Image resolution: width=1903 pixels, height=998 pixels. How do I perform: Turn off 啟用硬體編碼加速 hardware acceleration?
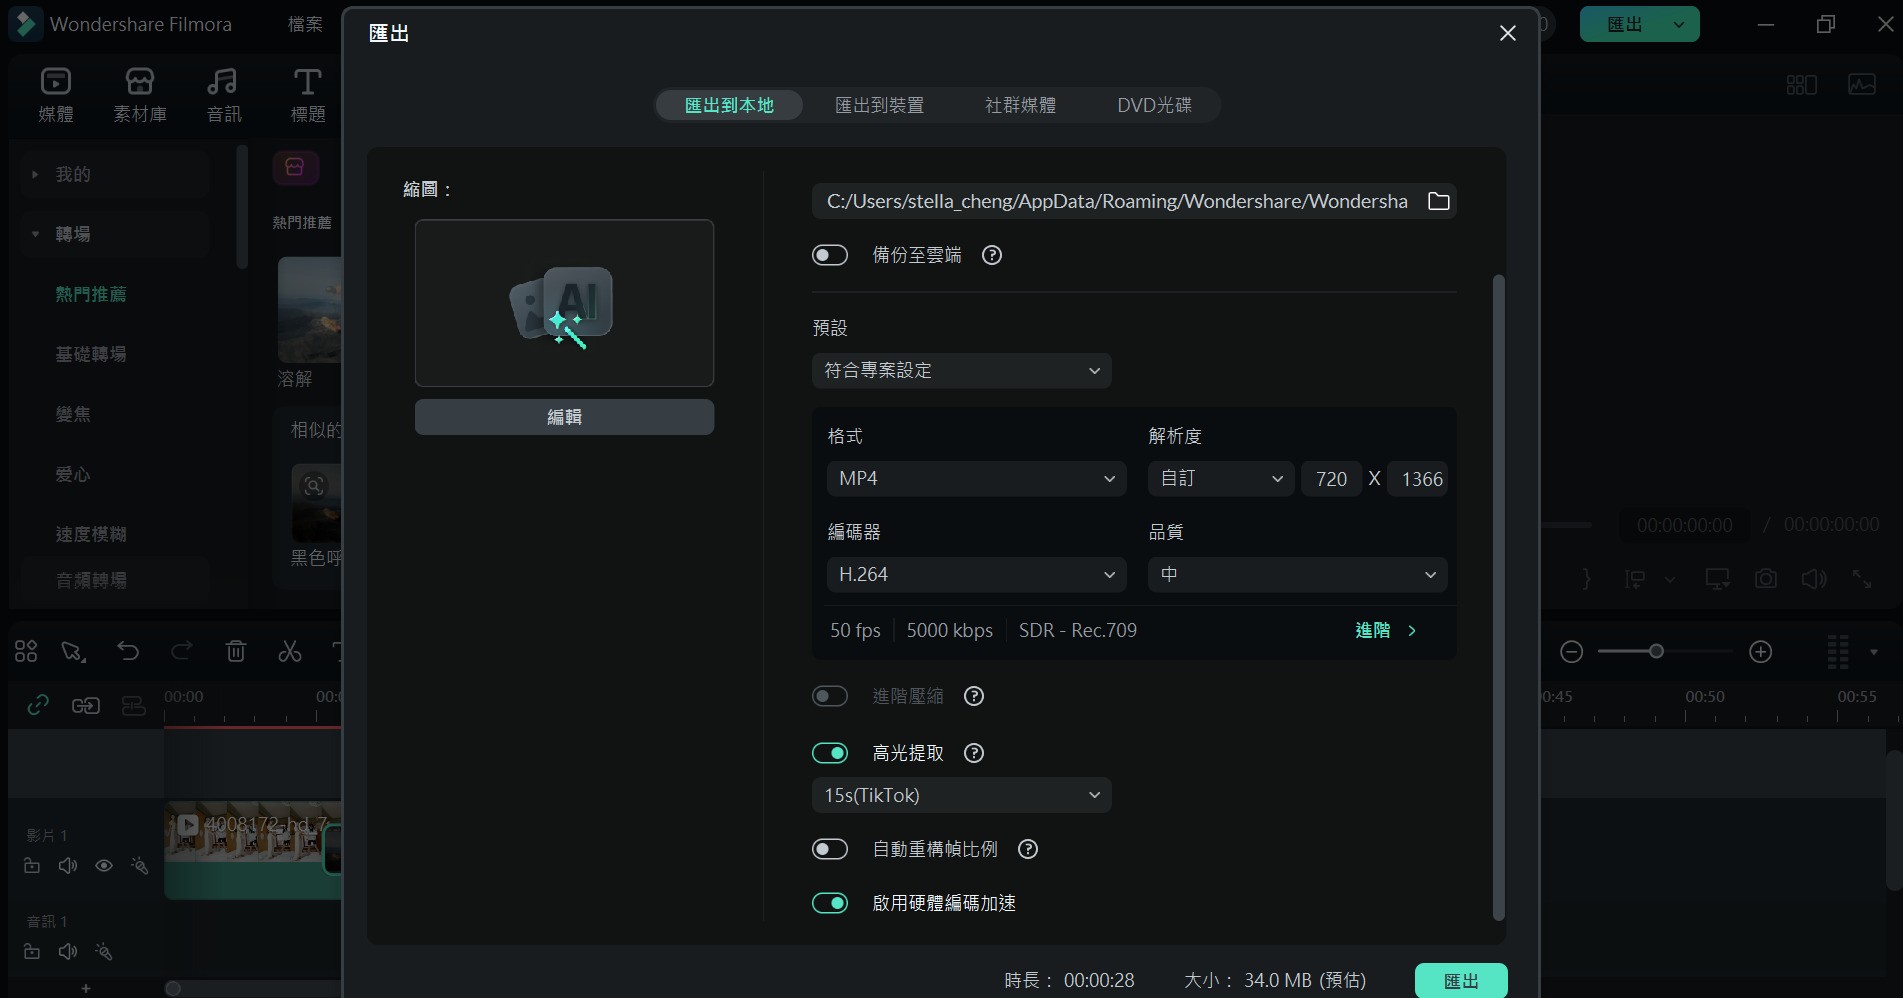(x=830, y=903)
